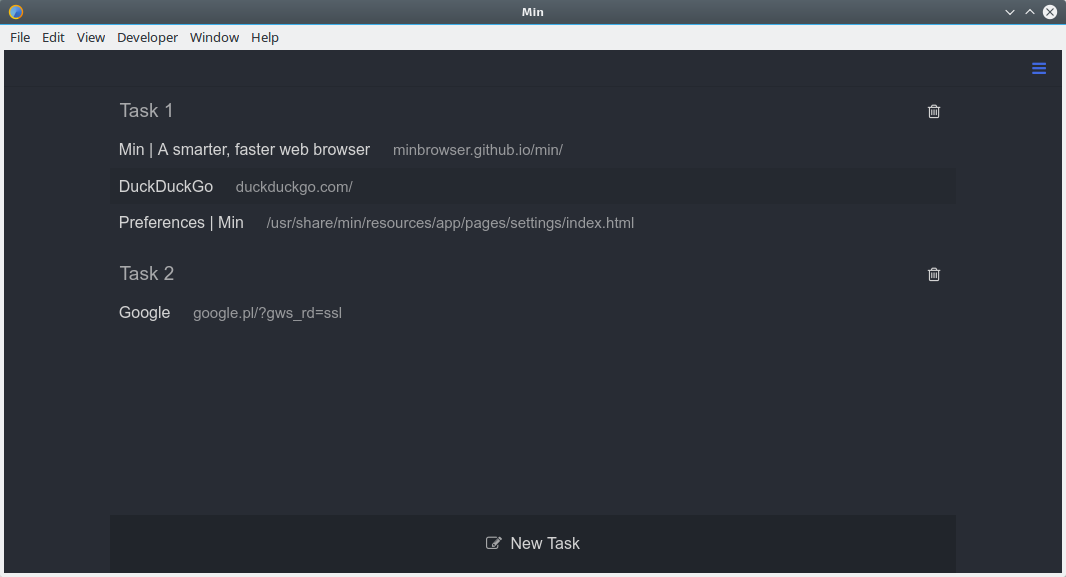This screenshot has height=577, width=1066.
Task: Switch to the DuckDuckGo tab
Action: [533, 187]
